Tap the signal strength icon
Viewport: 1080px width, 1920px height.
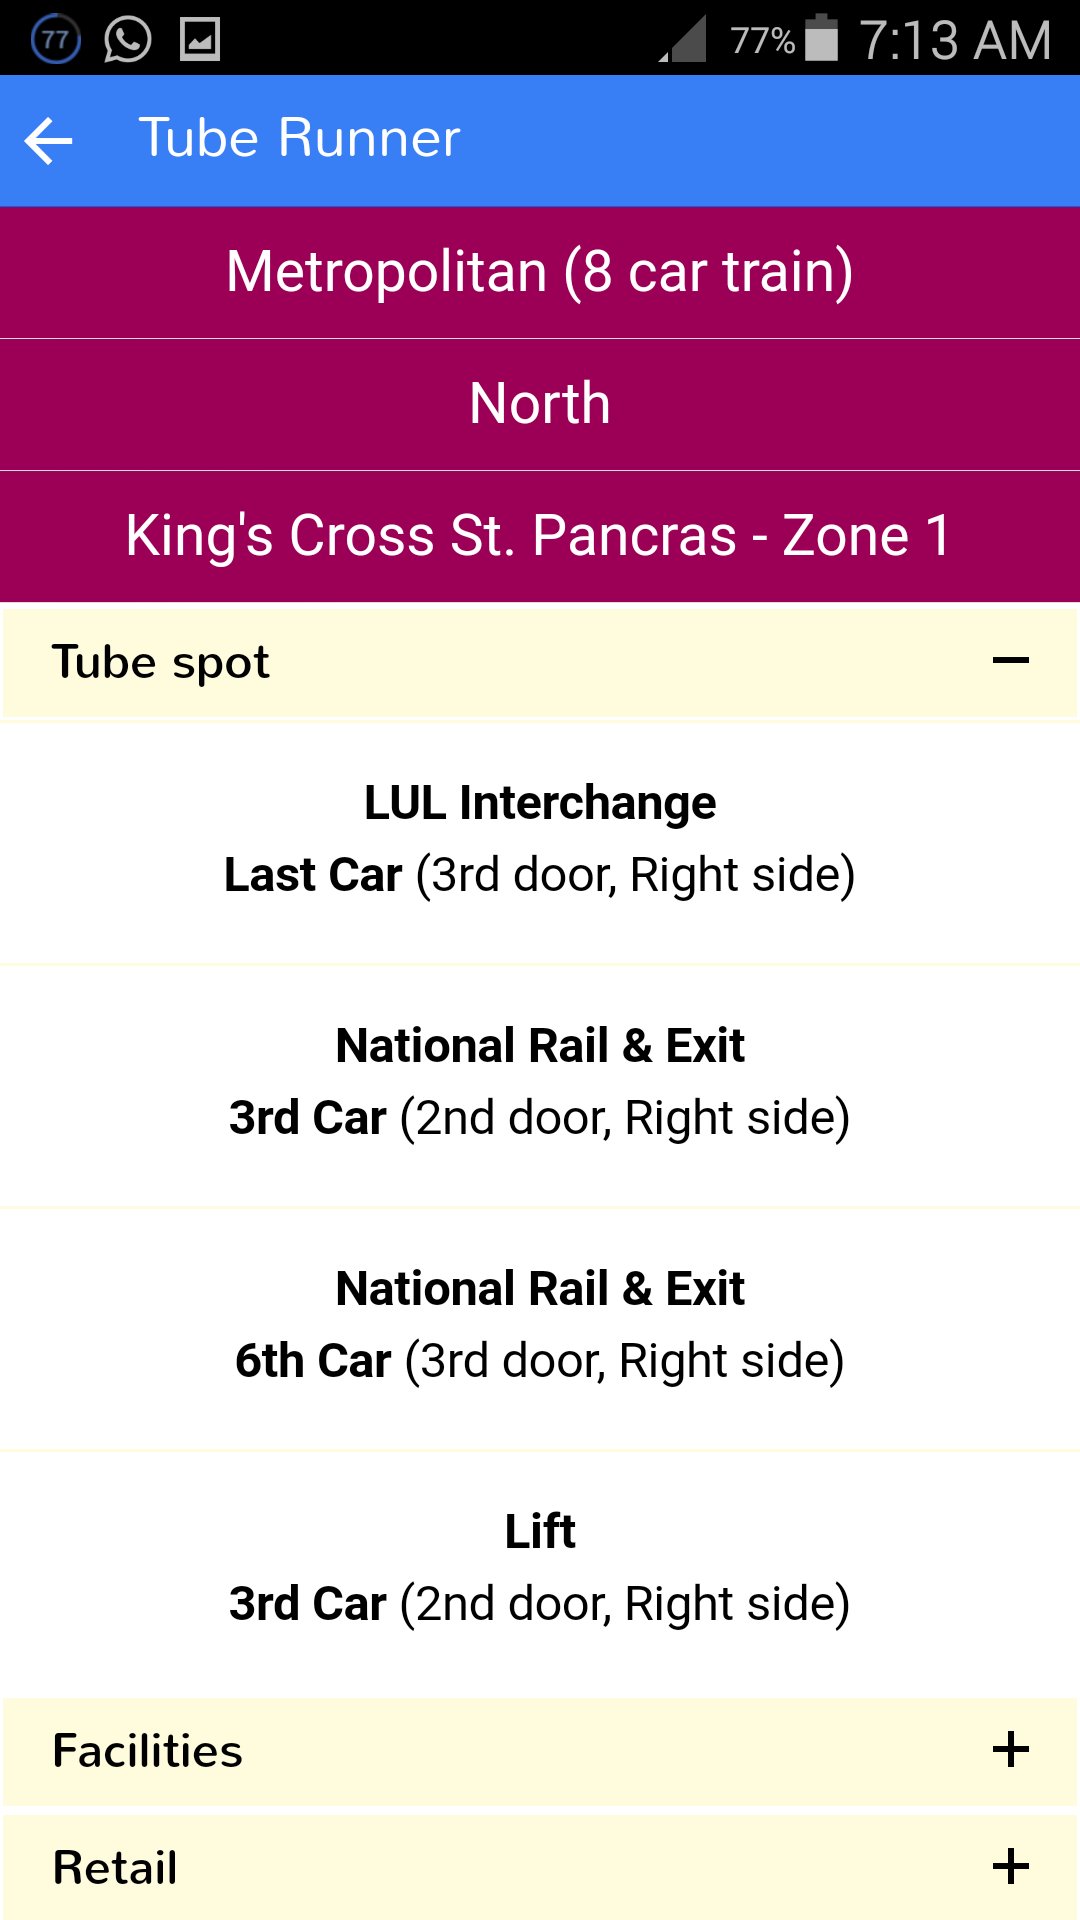(x=684, y=40)
